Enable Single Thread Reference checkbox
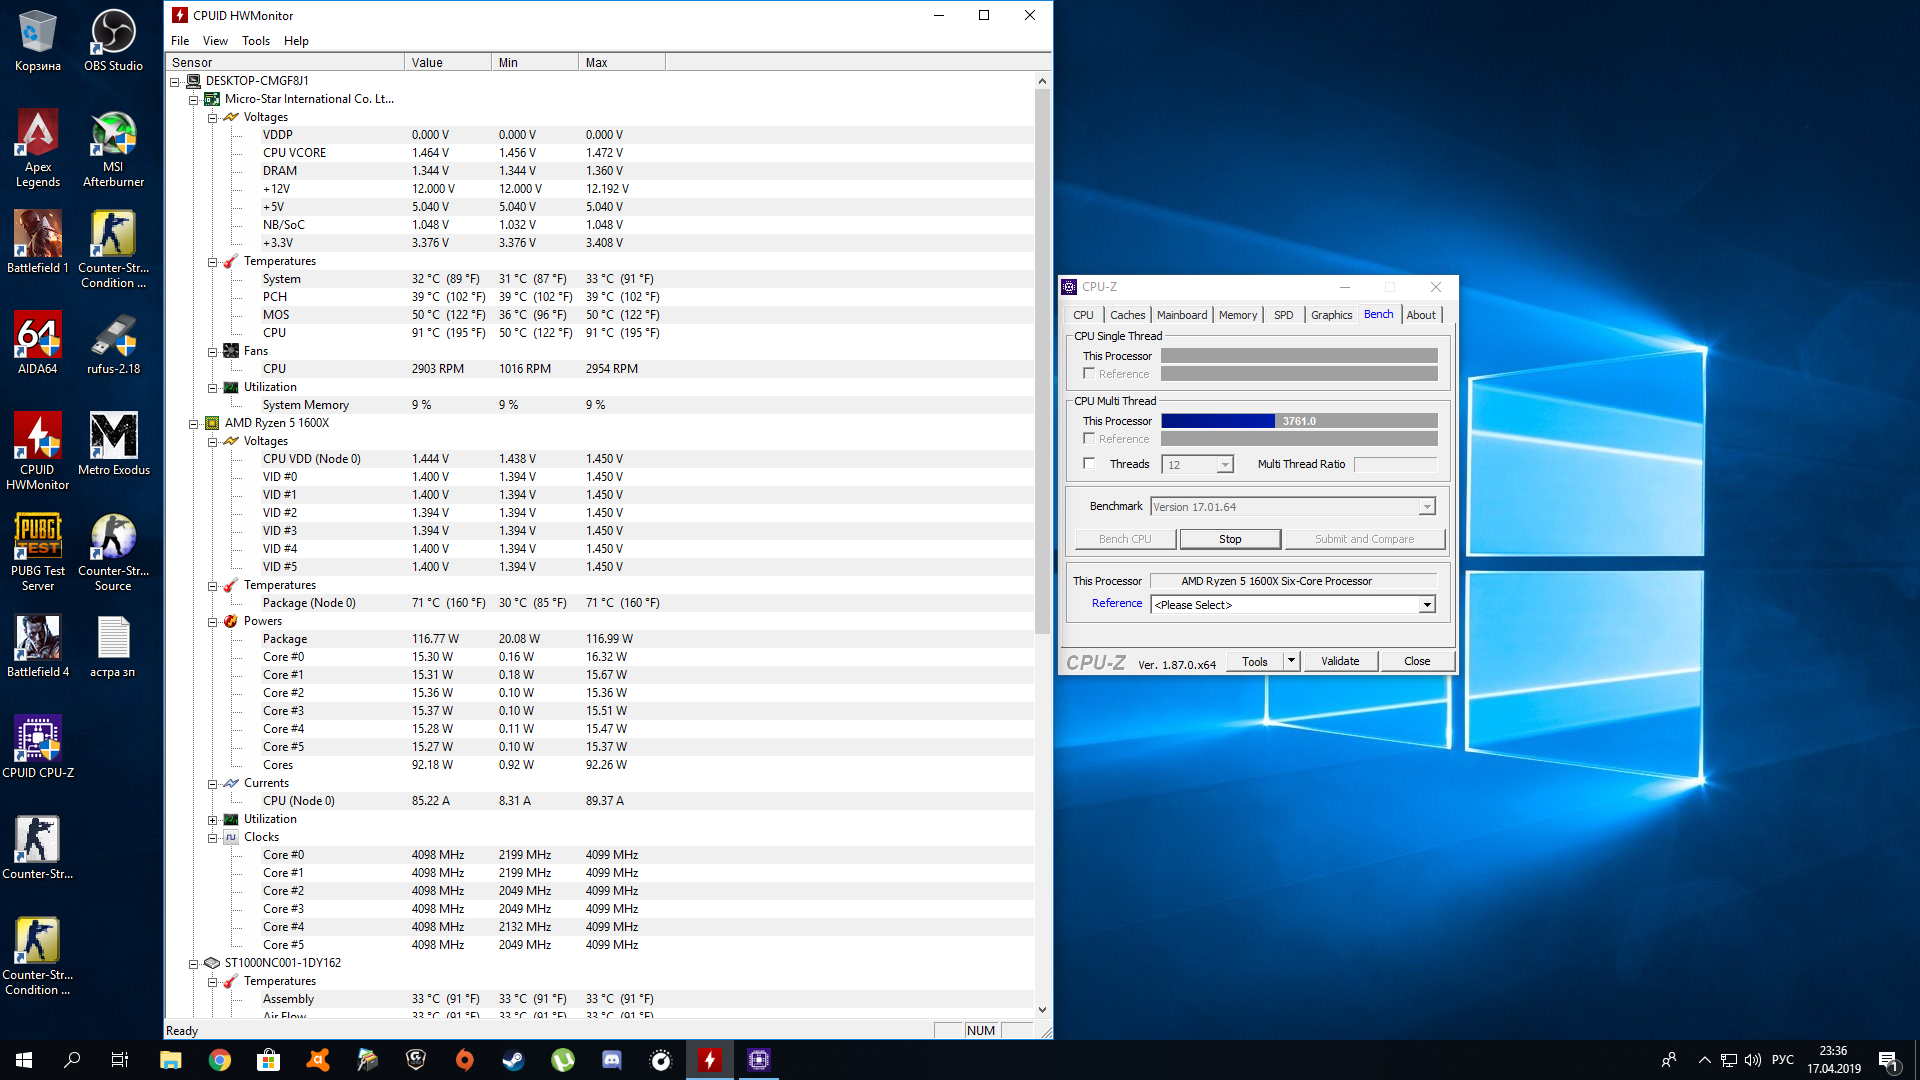This screenshot has width=1920, height=1080. click(1089, 373)
